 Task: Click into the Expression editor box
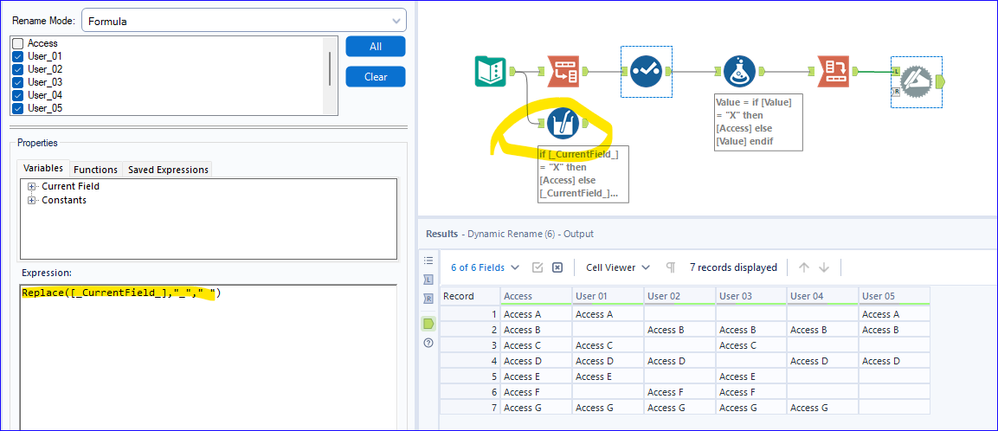coord(208,357)
